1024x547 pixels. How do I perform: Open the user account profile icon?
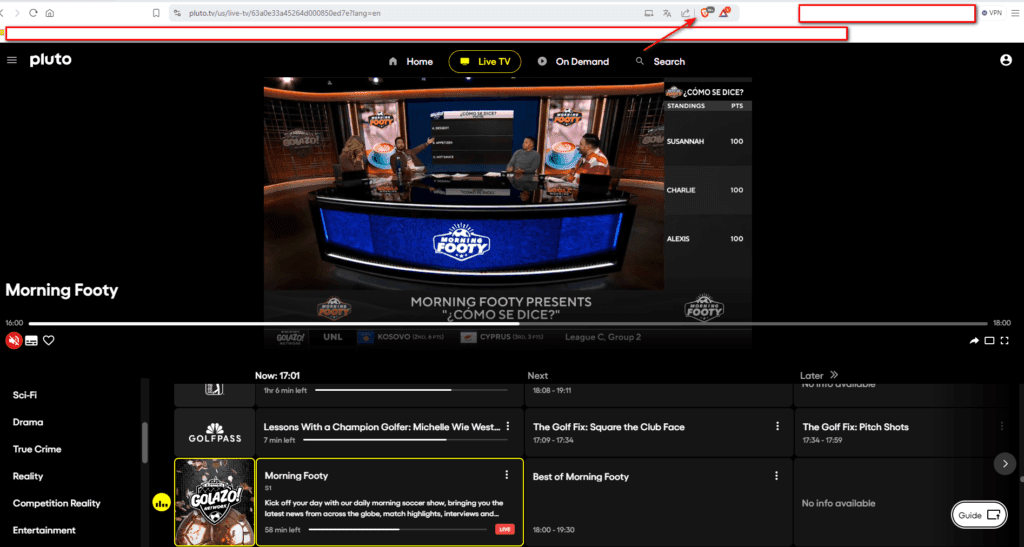[1006, 60]
